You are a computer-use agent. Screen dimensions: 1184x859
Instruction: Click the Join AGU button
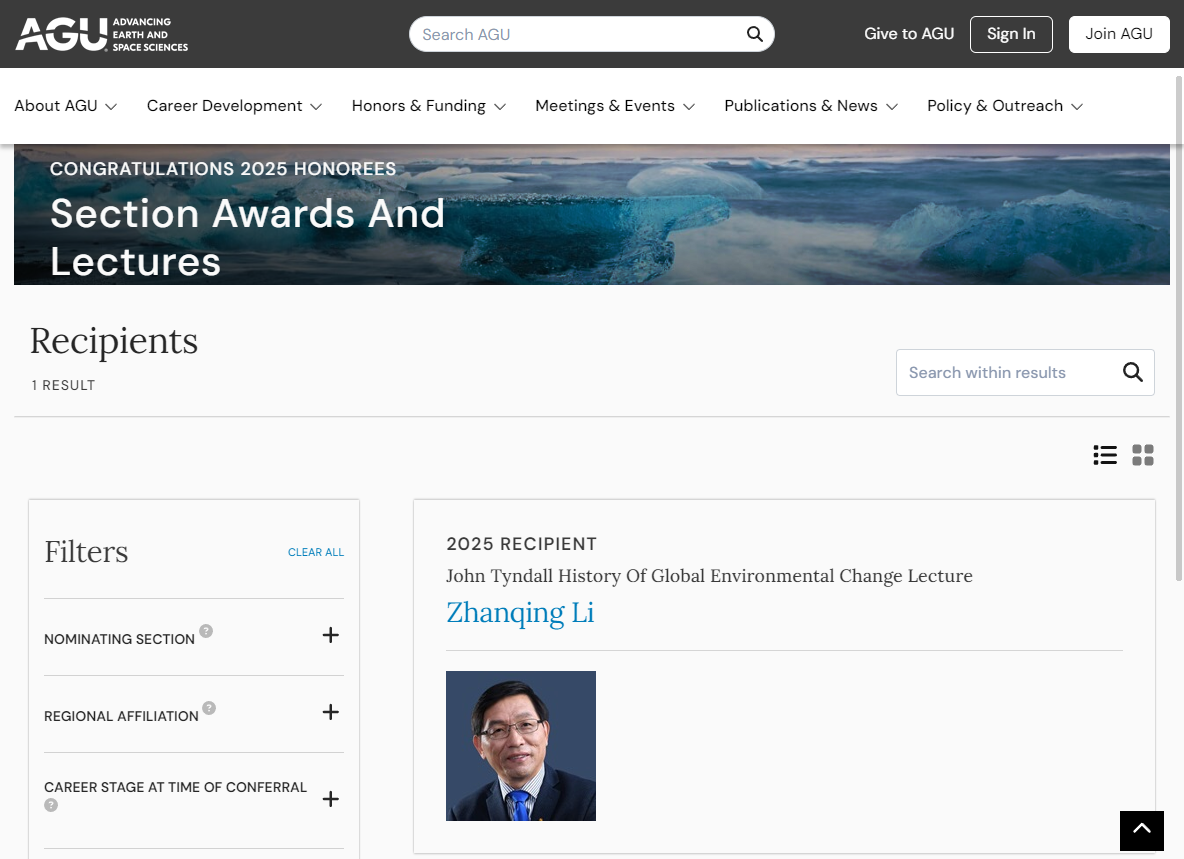(1119, 34)
